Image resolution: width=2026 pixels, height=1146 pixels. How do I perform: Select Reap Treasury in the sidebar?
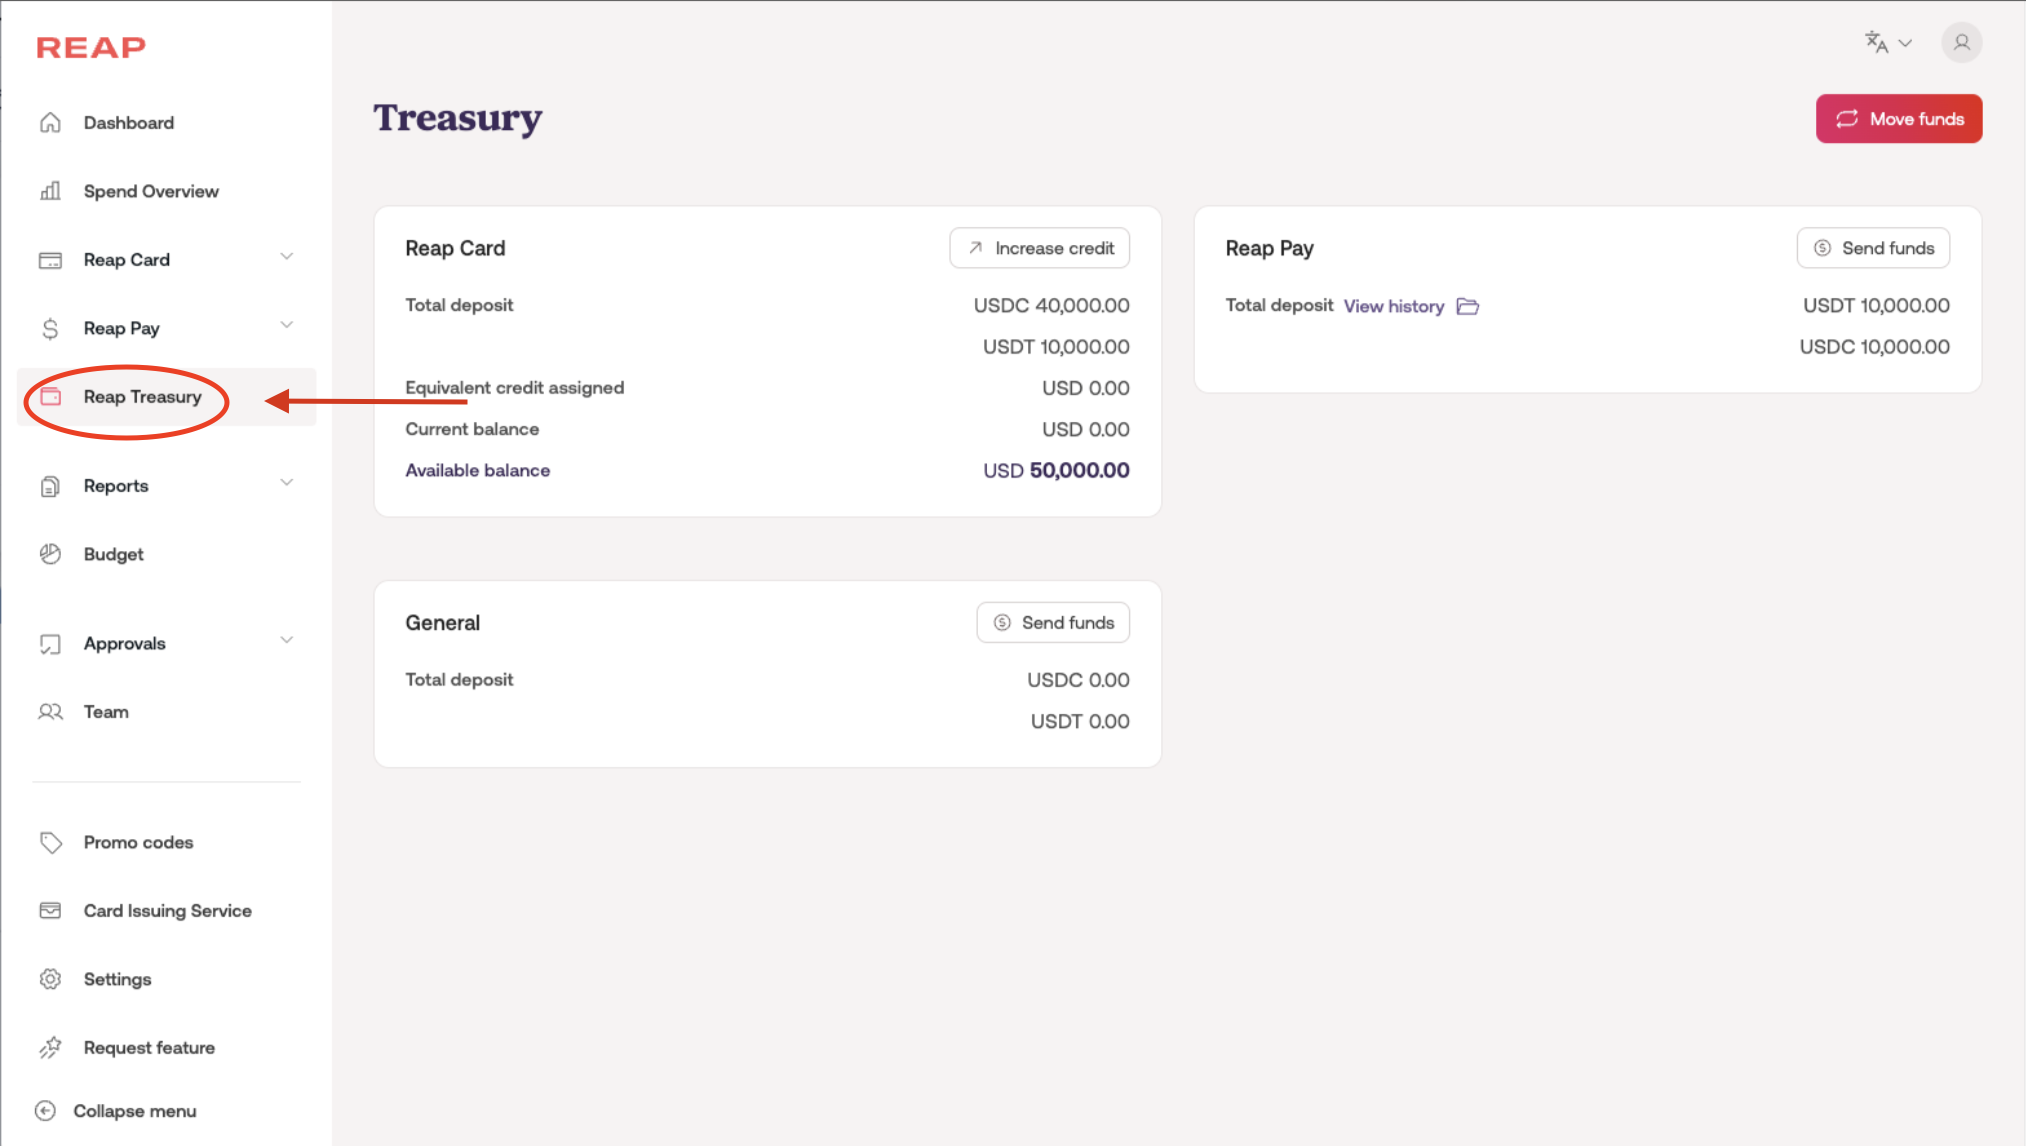point(142,397)
